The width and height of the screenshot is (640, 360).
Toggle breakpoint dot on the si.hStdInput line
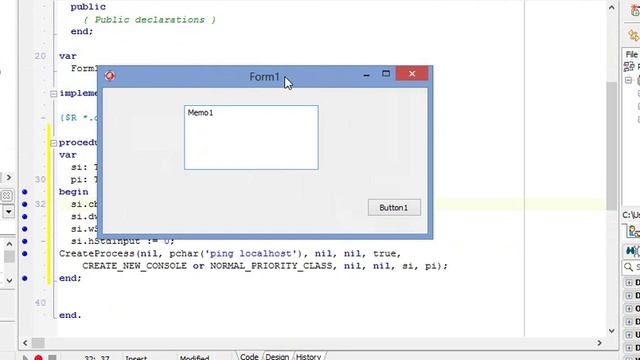[24, 241]
